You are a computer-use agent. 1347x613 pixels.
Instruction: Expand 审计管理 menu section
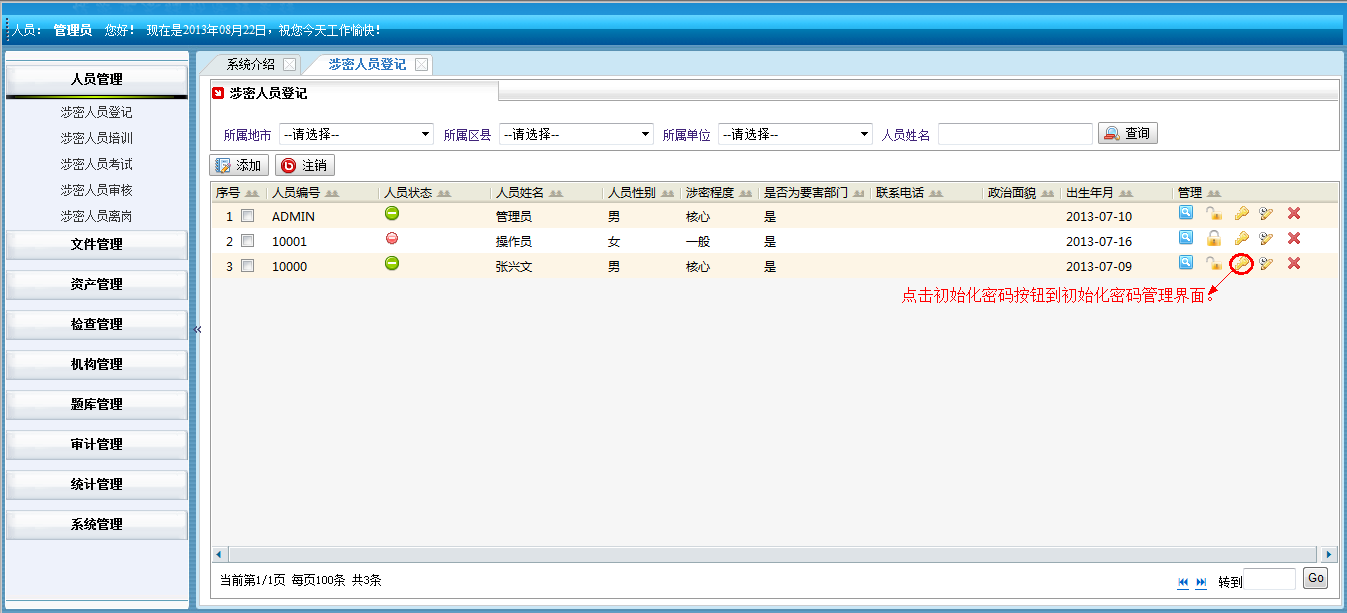coord(97,445)
